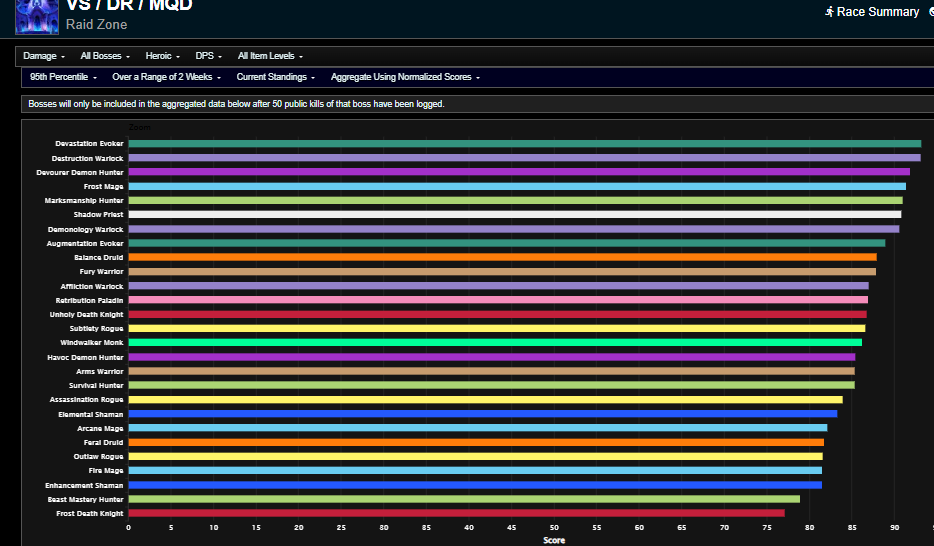Click the Frost Mage class label

[x=104, y=186]
